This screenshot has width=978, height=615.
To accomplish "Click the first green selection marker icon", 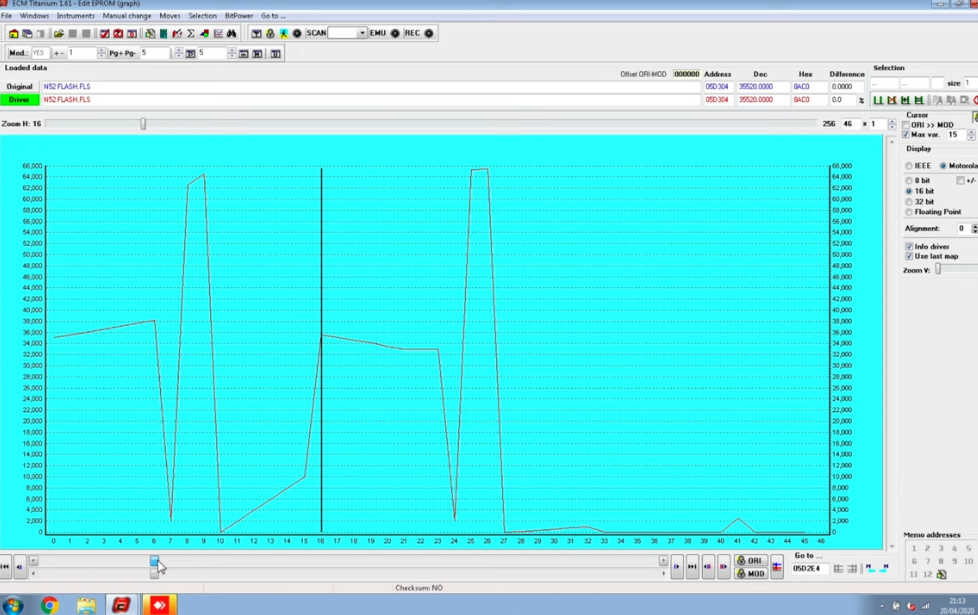I will [878, 100].
